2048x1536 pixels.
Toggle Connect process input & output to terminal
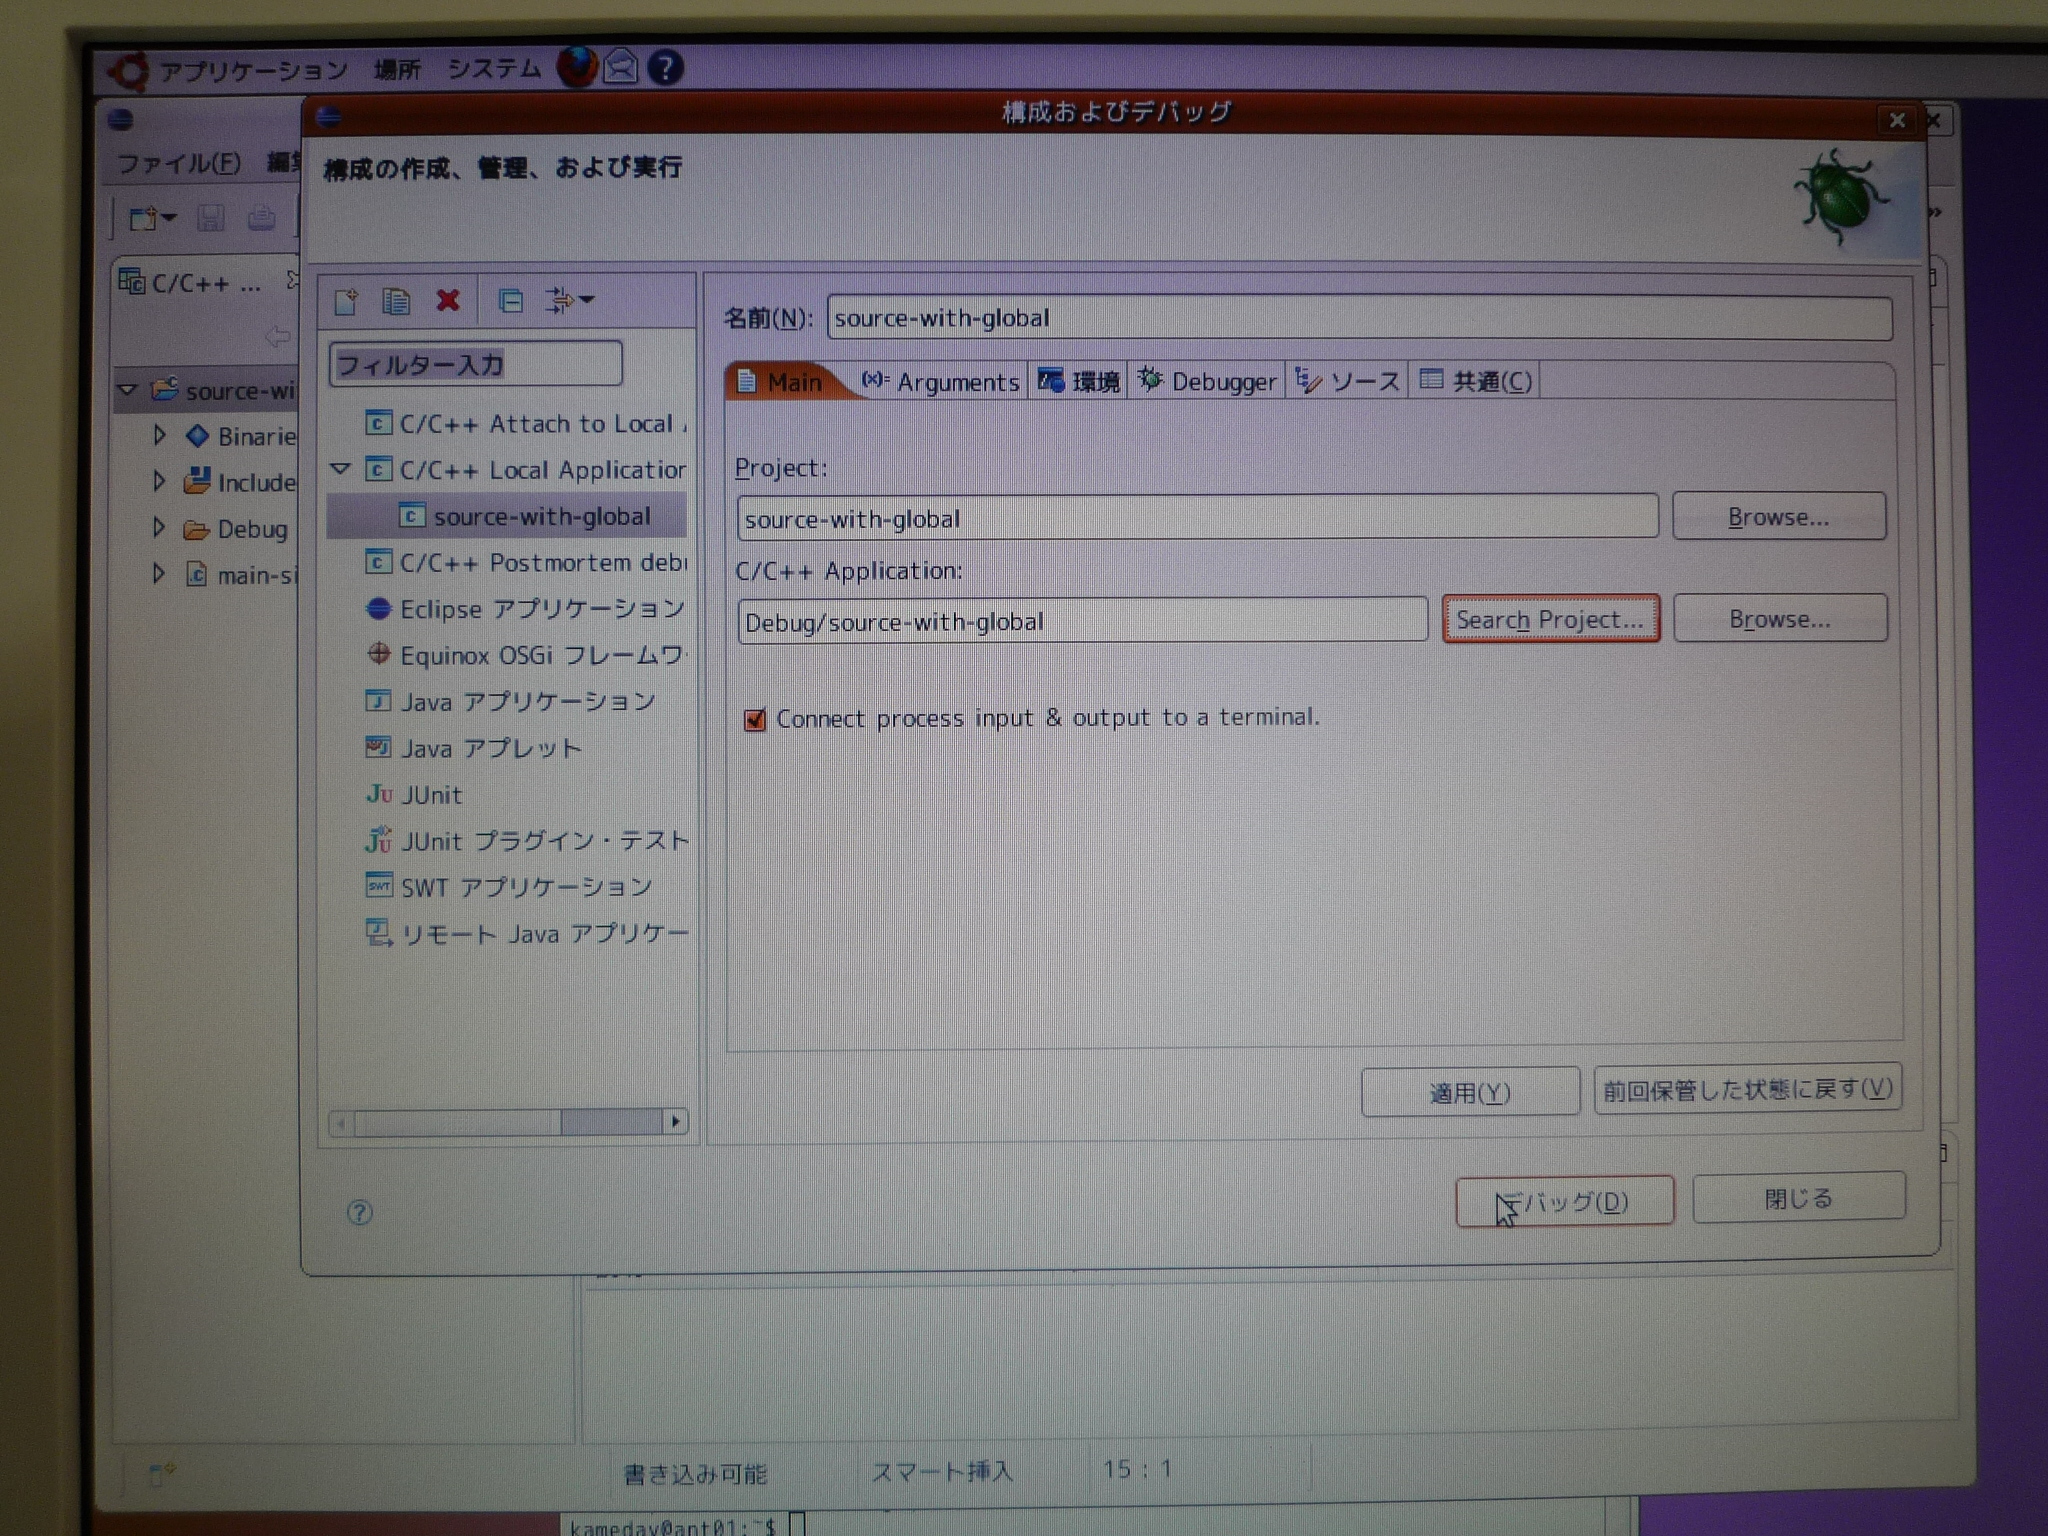[755, 719]
